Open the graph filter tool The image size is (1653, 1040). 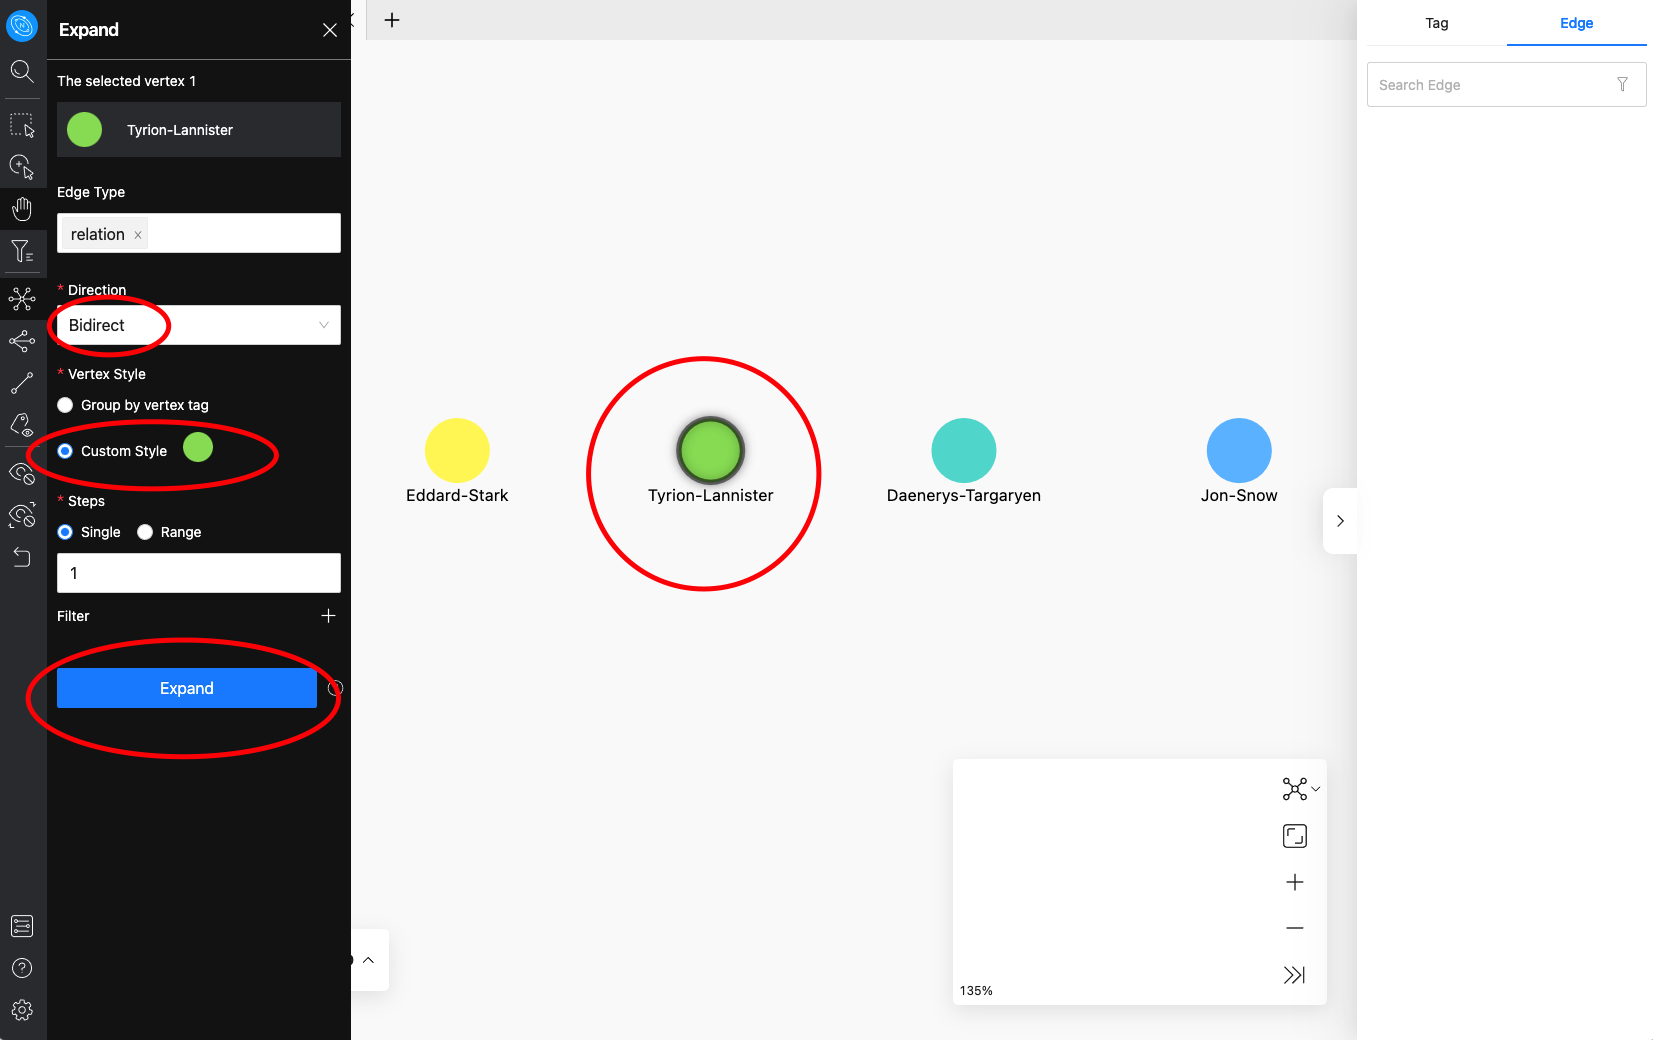(22, 251)
